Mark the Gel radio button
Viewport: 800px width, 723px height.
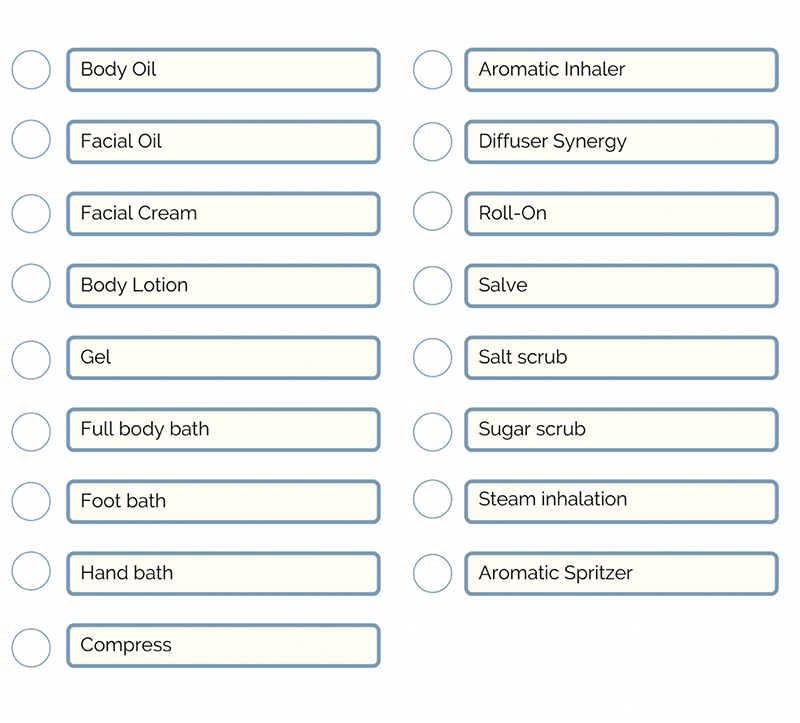pyautogui.click(x=31, y=360)
